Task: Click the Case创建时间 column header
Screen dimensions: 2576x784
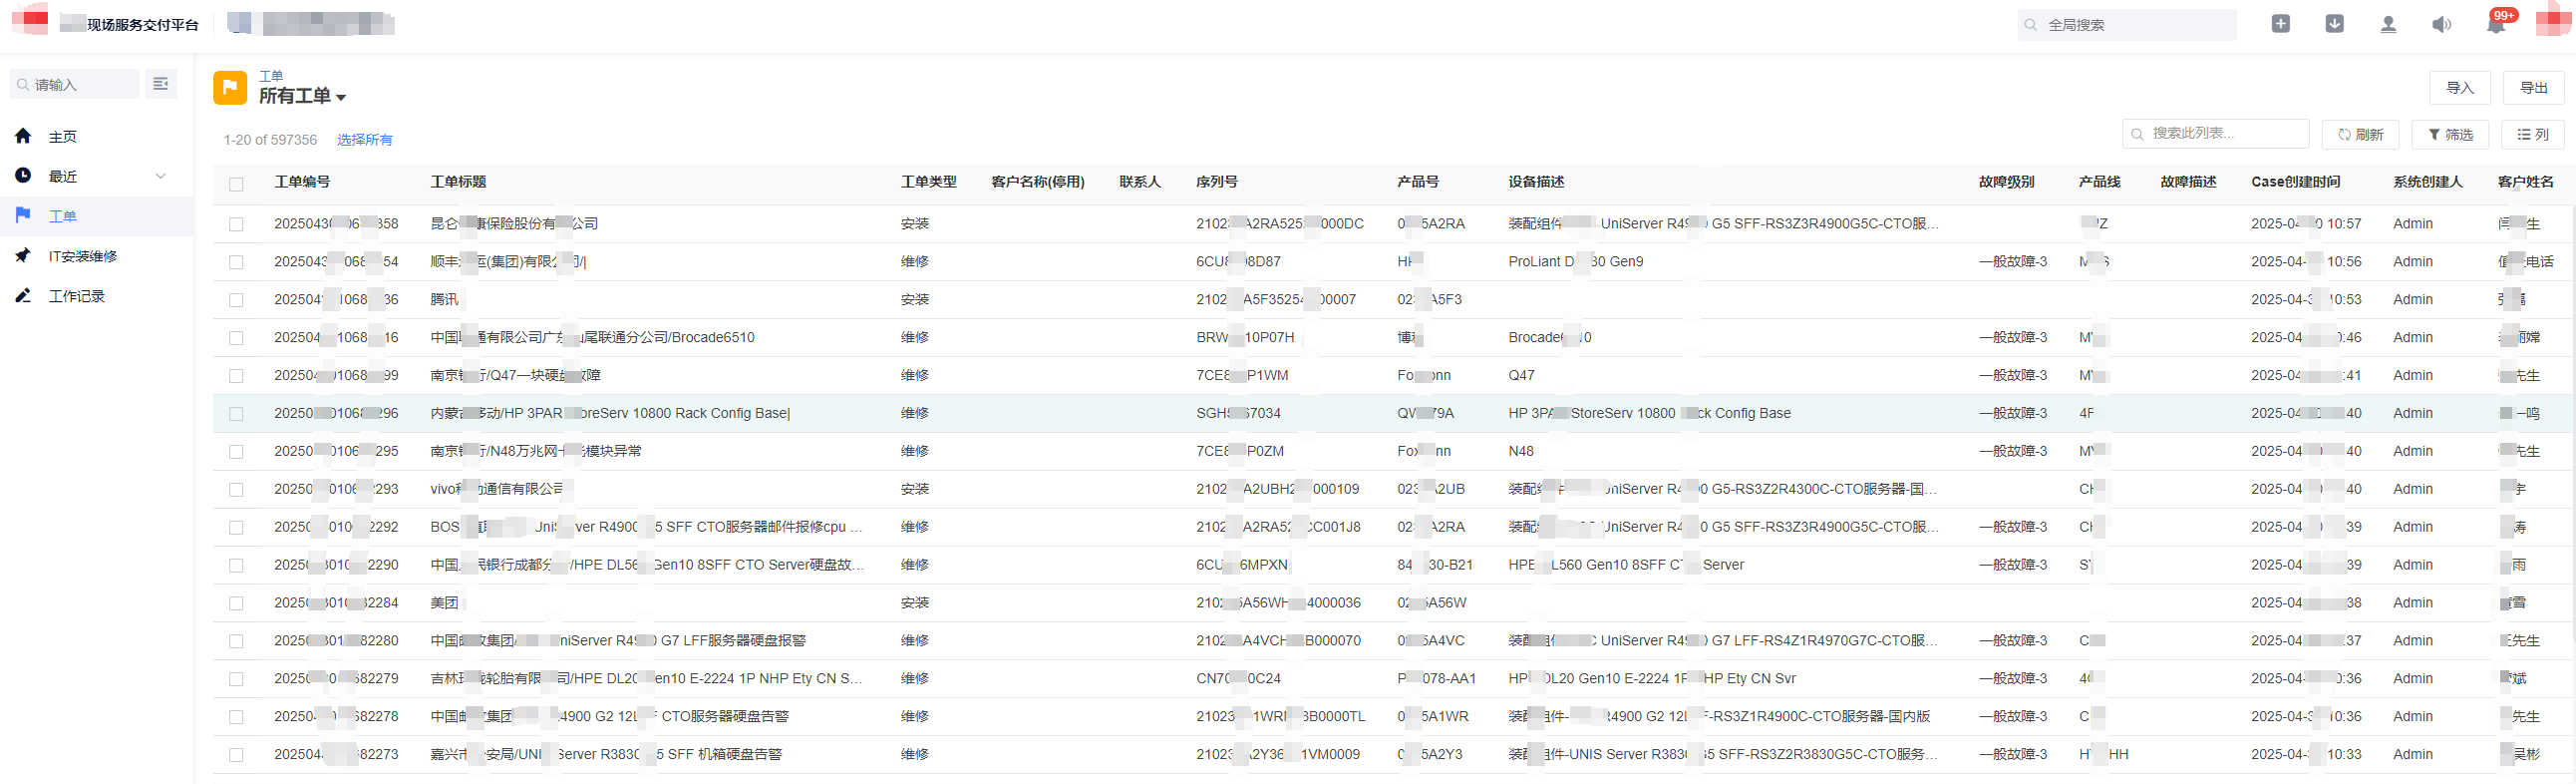Action: 2295,182
